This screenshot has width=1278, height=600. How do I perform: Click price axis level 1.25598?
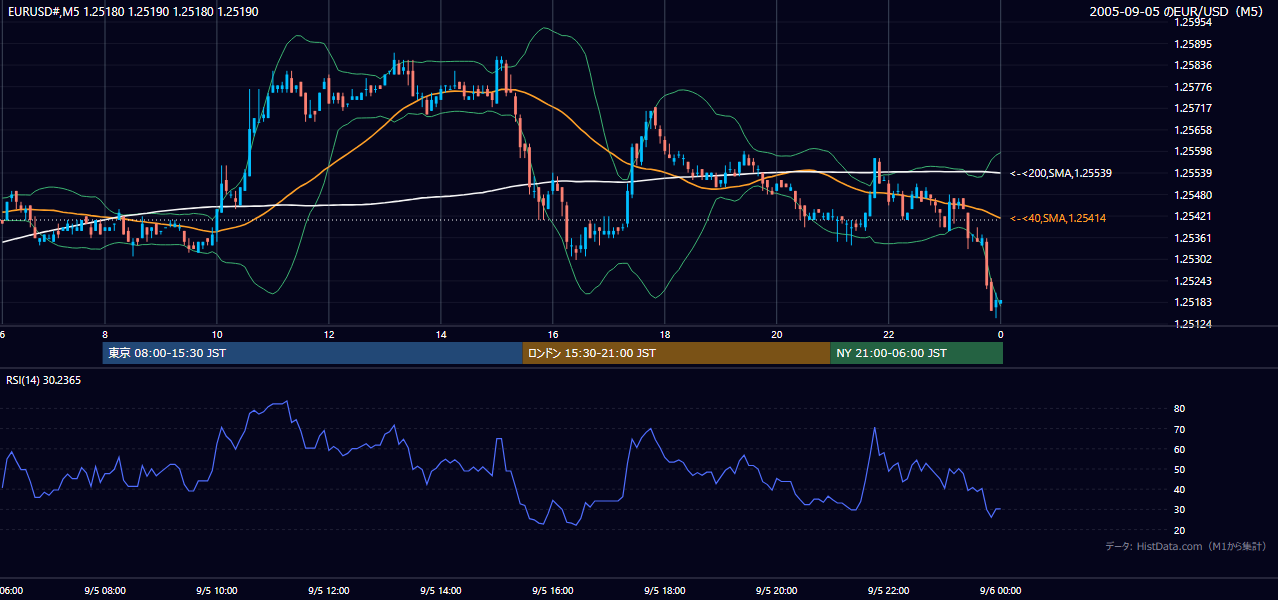coord(1193,151)
